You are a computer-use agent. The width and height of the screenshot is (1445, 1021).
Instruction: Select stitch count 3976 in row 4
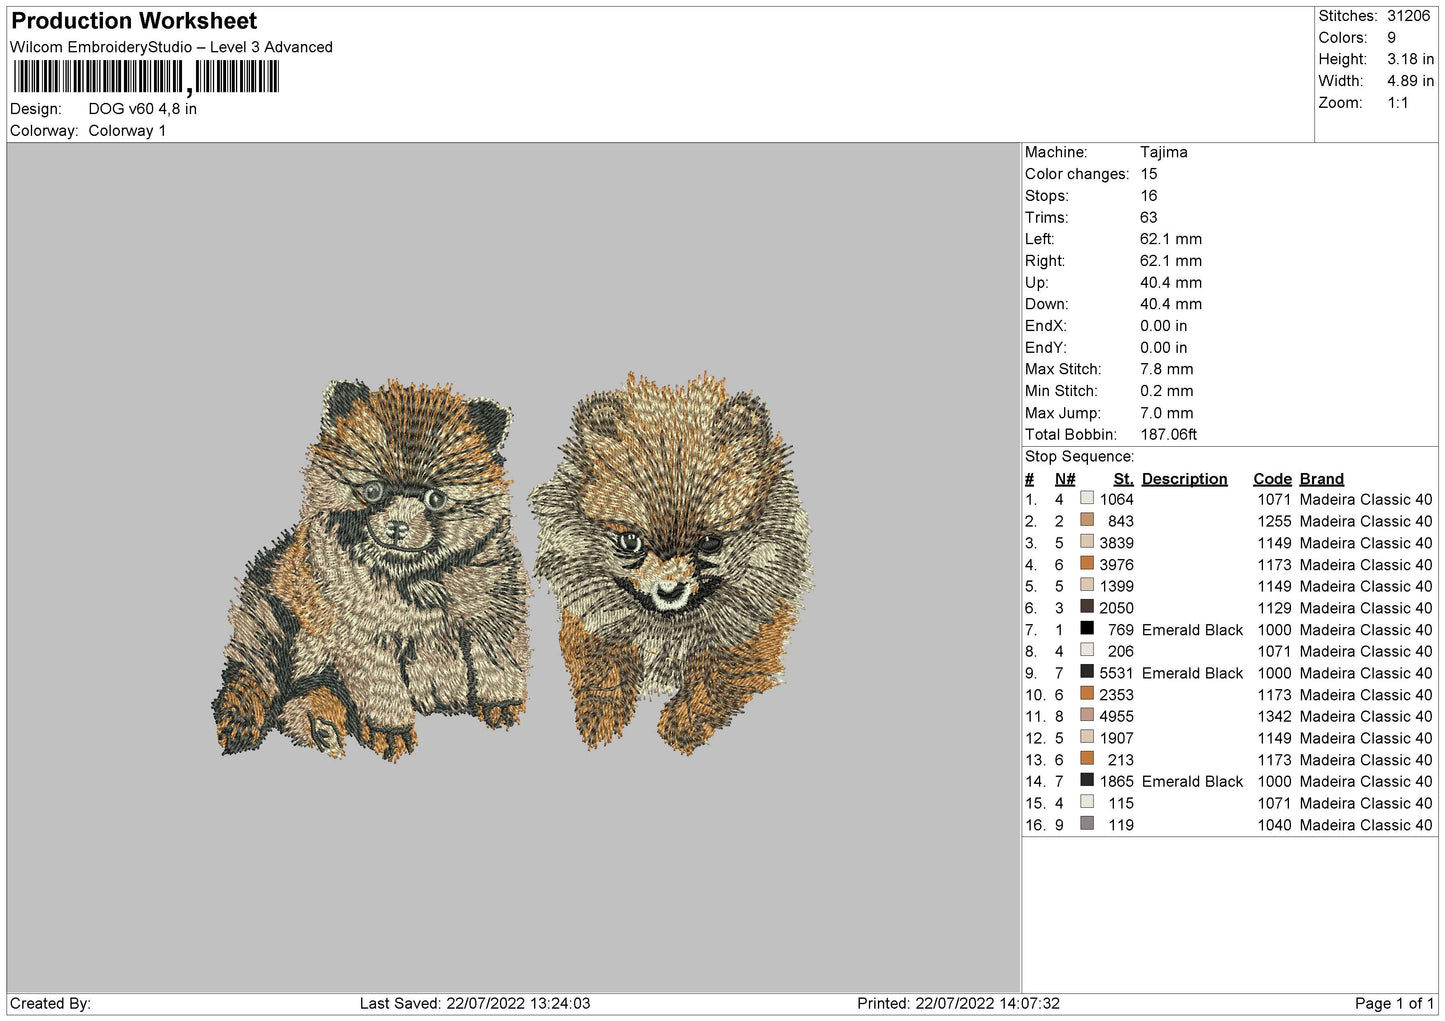pyautogui.click(x=1116, y=565)
